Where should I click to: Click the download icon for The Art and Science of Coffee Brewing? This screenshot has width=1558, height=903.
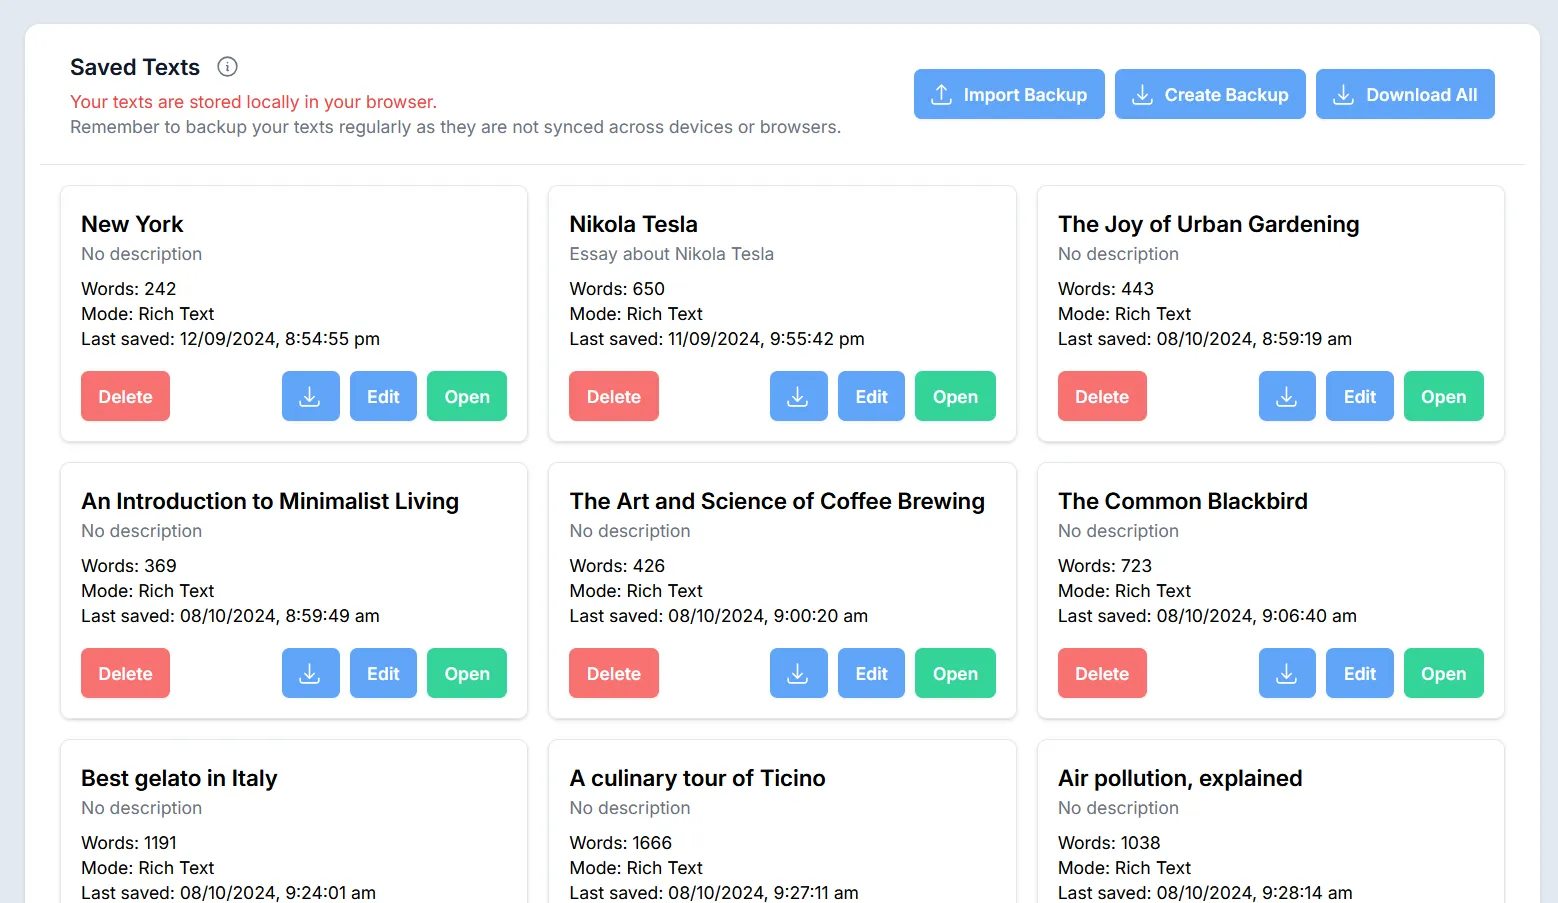[x=798, y=673]
